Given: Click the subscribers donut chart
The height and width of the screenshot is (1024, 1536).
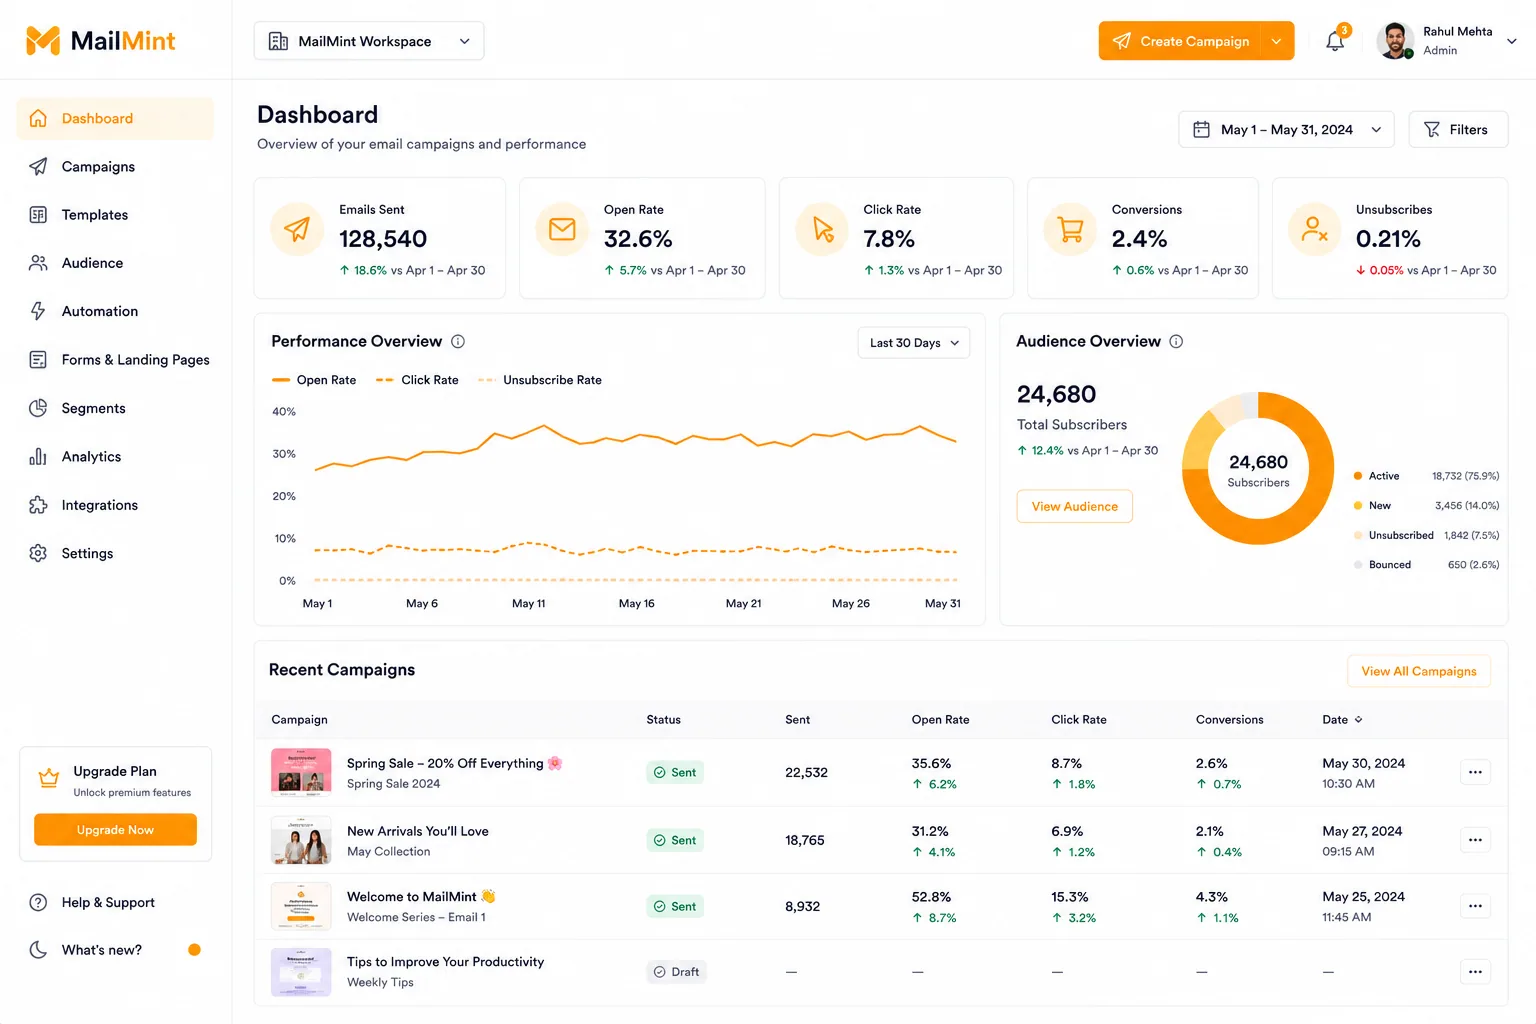Looking at the screenshot, I should click(x=1258, y=469).
